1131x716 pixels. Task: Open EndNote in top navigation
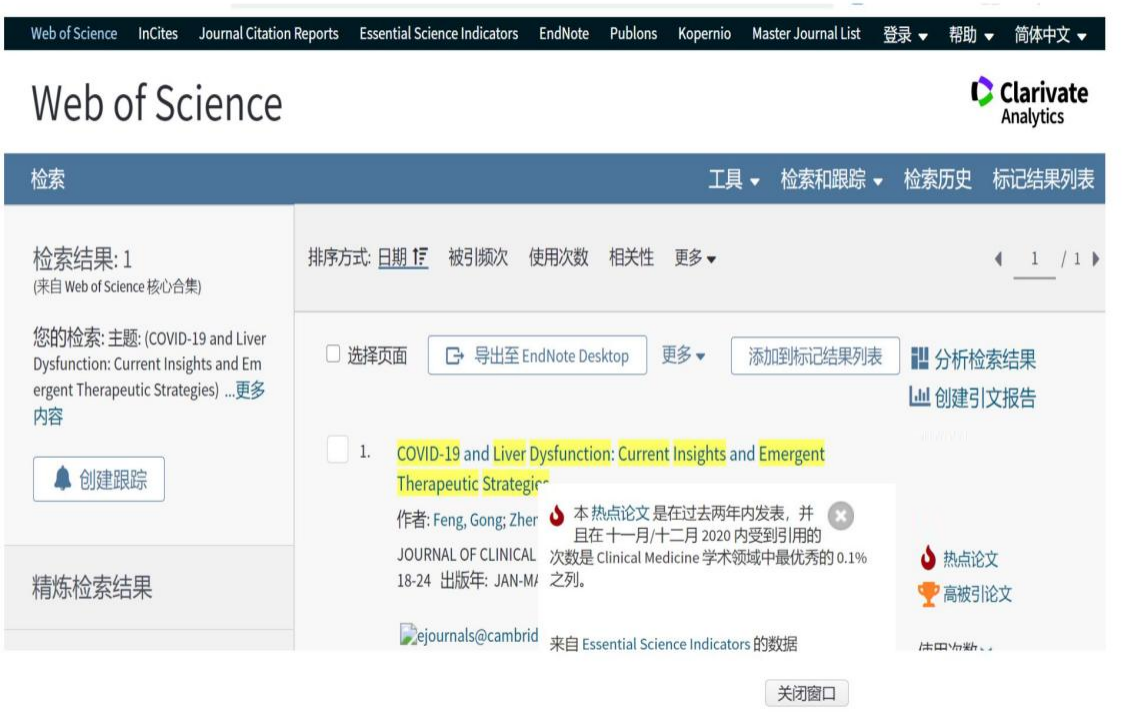564,33
